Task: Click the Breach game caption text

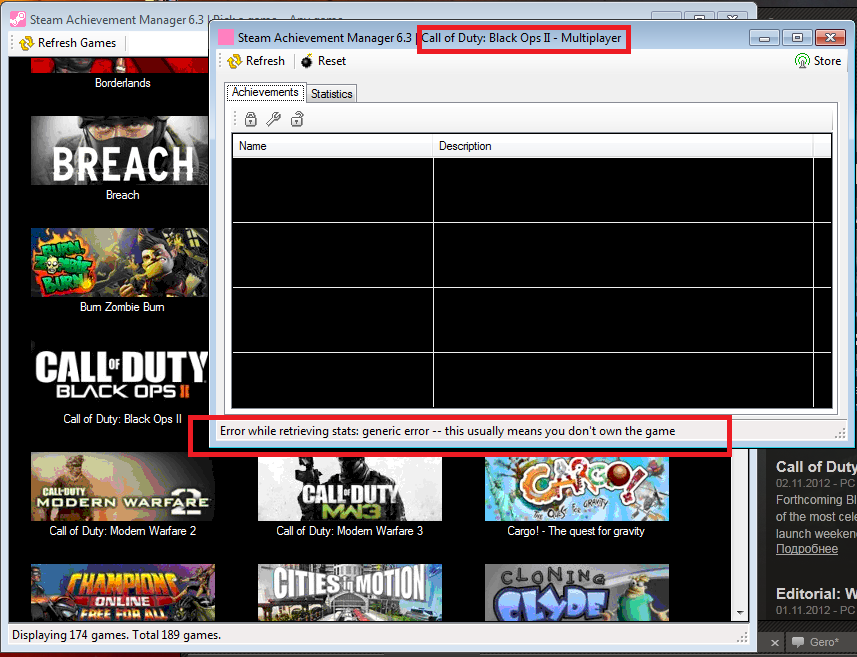Action: [x=122, y=195]
